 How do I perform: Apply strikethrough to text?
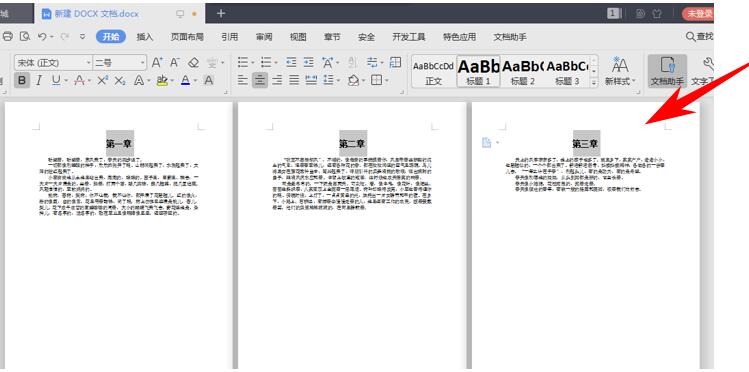click(79, 80)
